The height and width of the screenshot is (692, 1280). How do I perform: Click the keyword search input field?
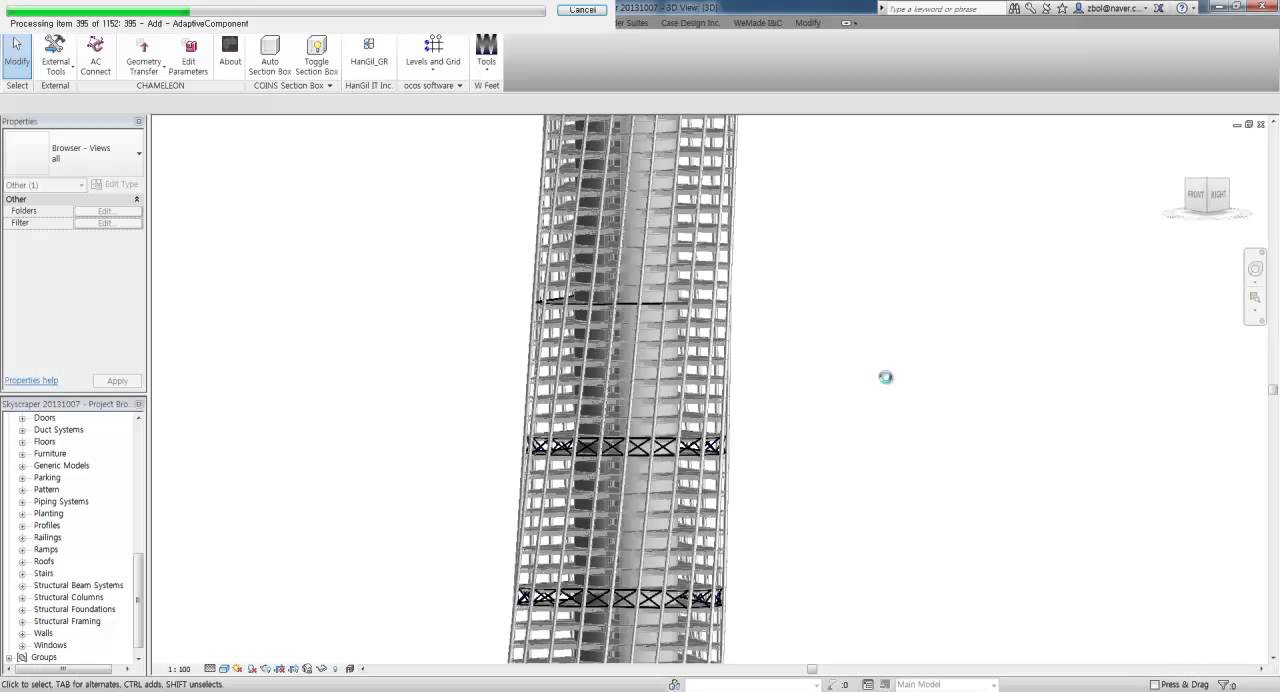pyautogui.click(x=945, y=9)
